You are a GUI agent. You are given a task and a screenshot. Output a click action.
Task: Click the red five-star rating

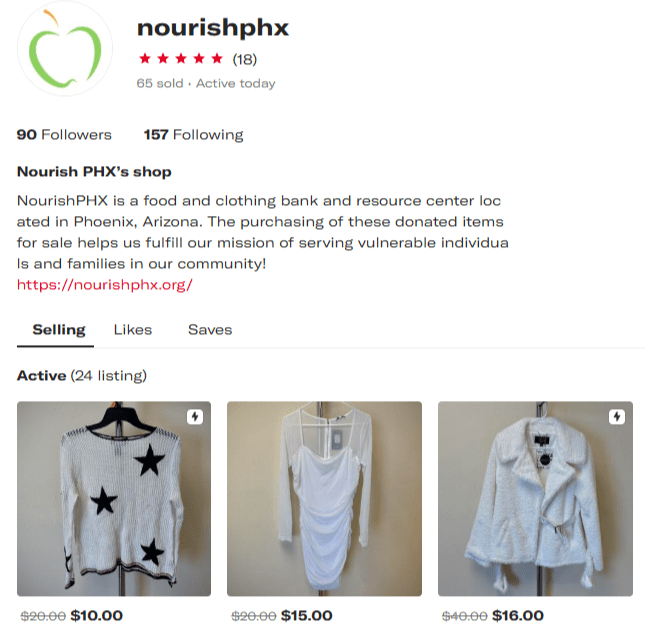point(181,59)
